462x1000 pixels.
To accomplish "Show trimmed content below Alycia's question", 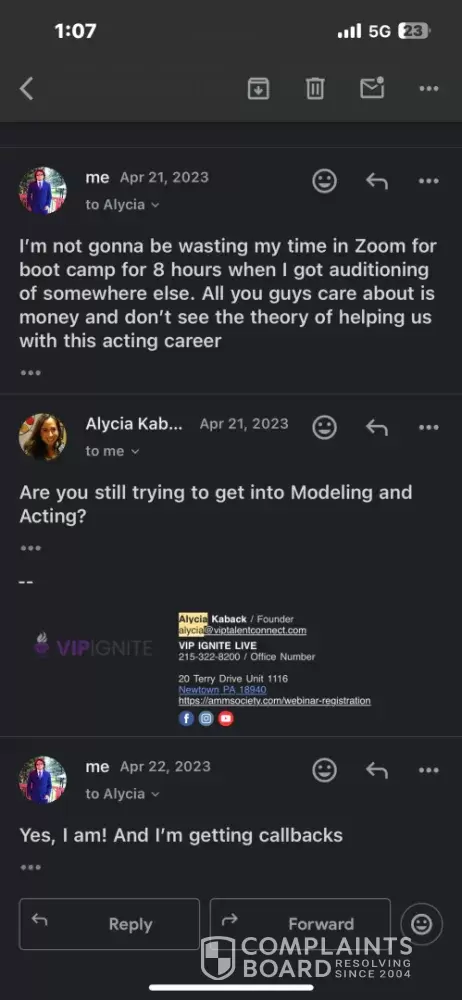I will tap(30, 548).
